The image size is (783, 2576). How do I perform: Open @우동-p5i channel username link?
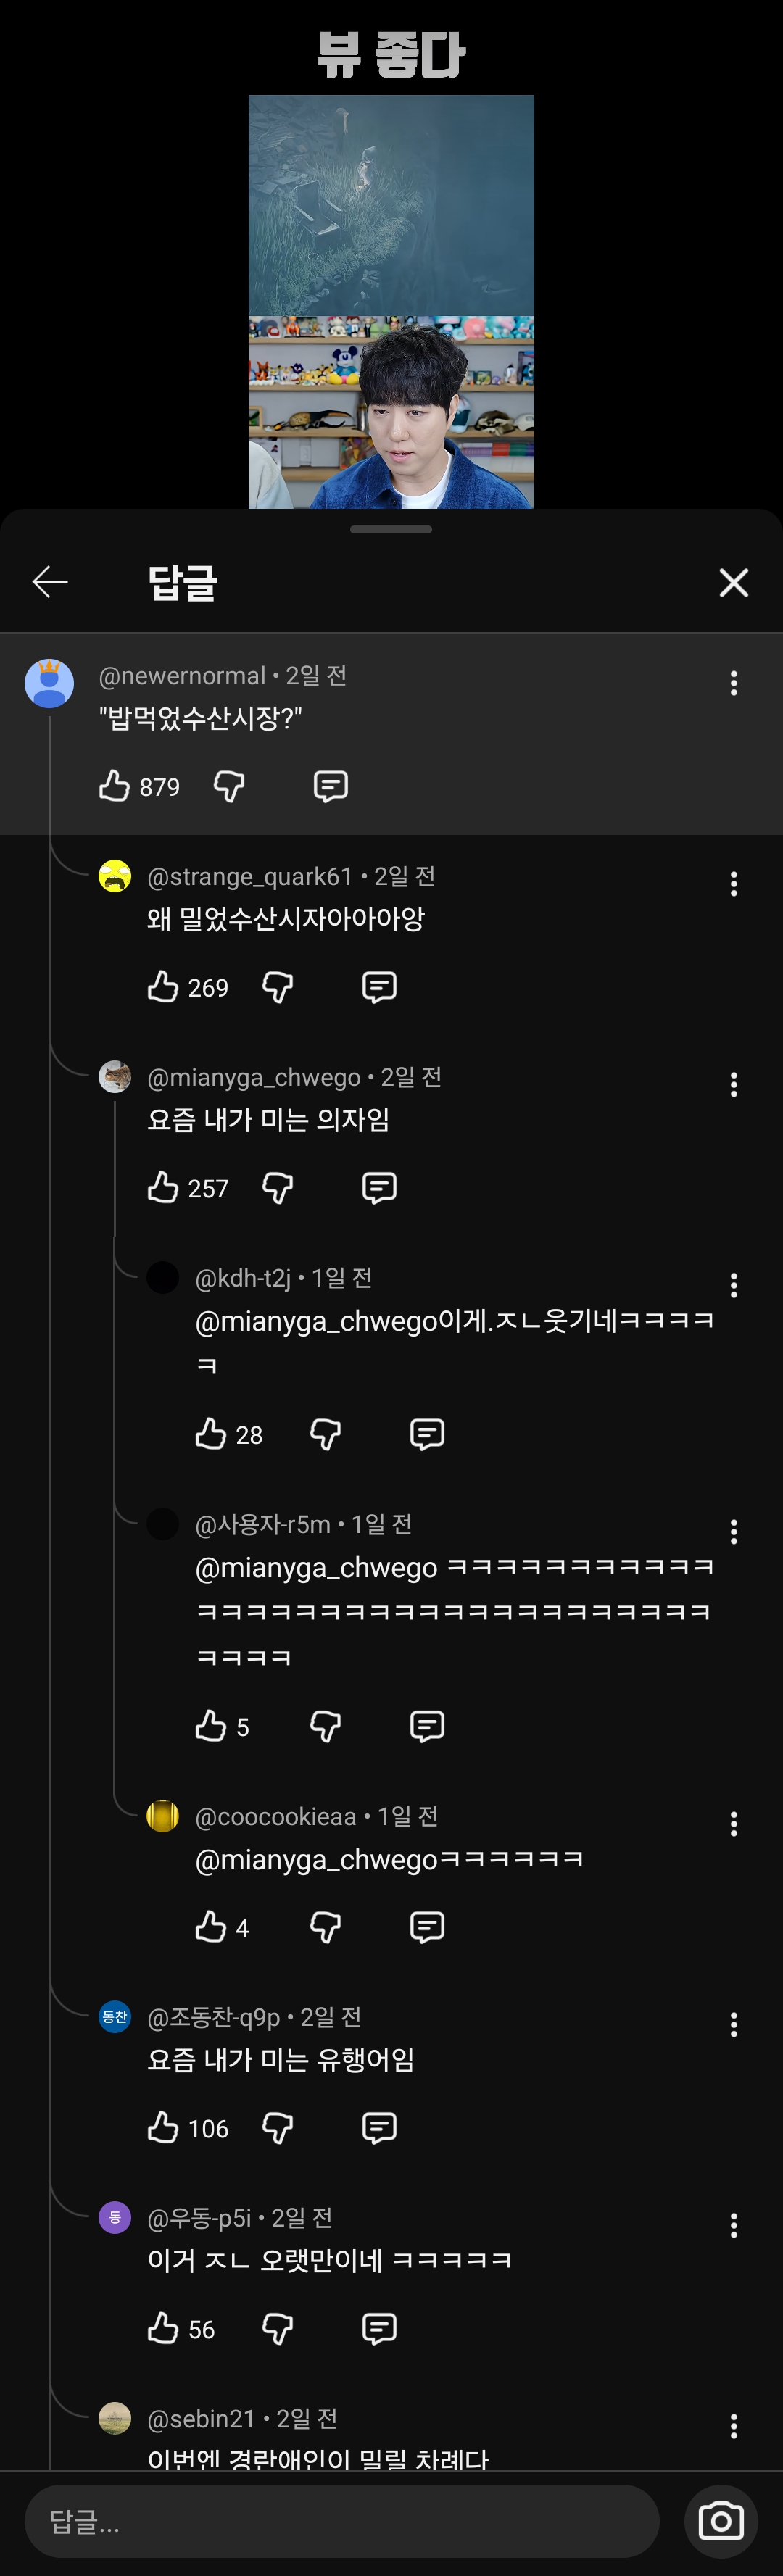click(199, 2218)
